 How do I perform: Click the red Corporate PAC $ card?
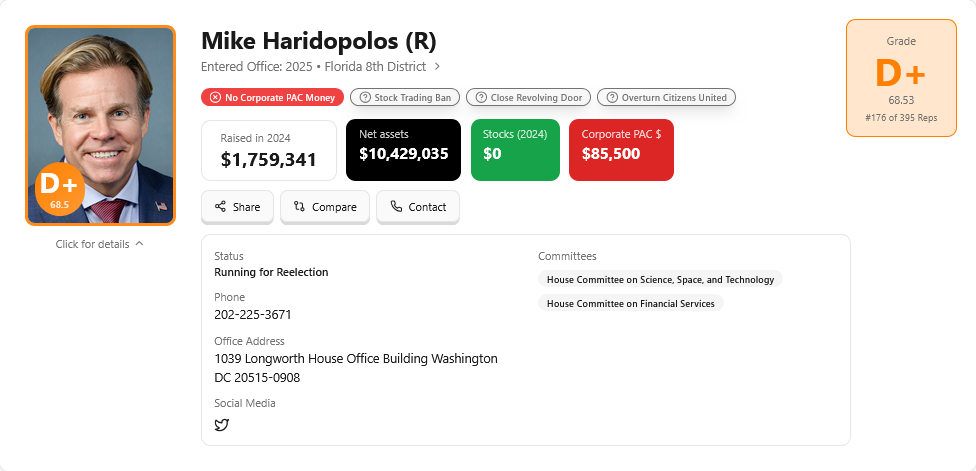(621, 150)
